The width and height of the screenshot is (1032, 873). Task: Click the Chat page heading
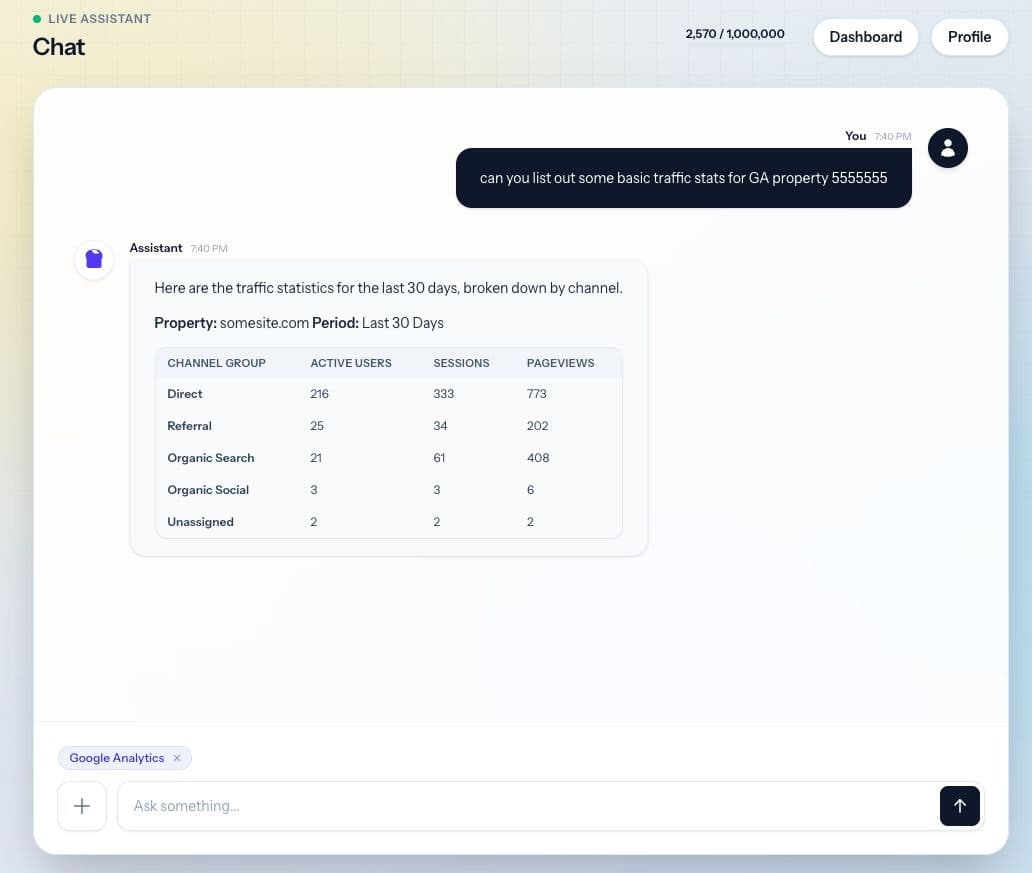pos(58,47)
